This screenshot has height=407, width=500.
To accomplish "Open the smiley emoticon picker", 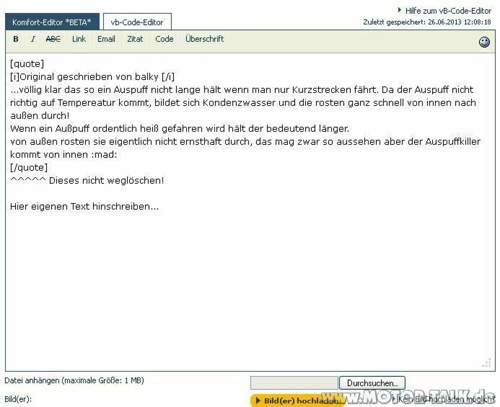I will 484,42.
